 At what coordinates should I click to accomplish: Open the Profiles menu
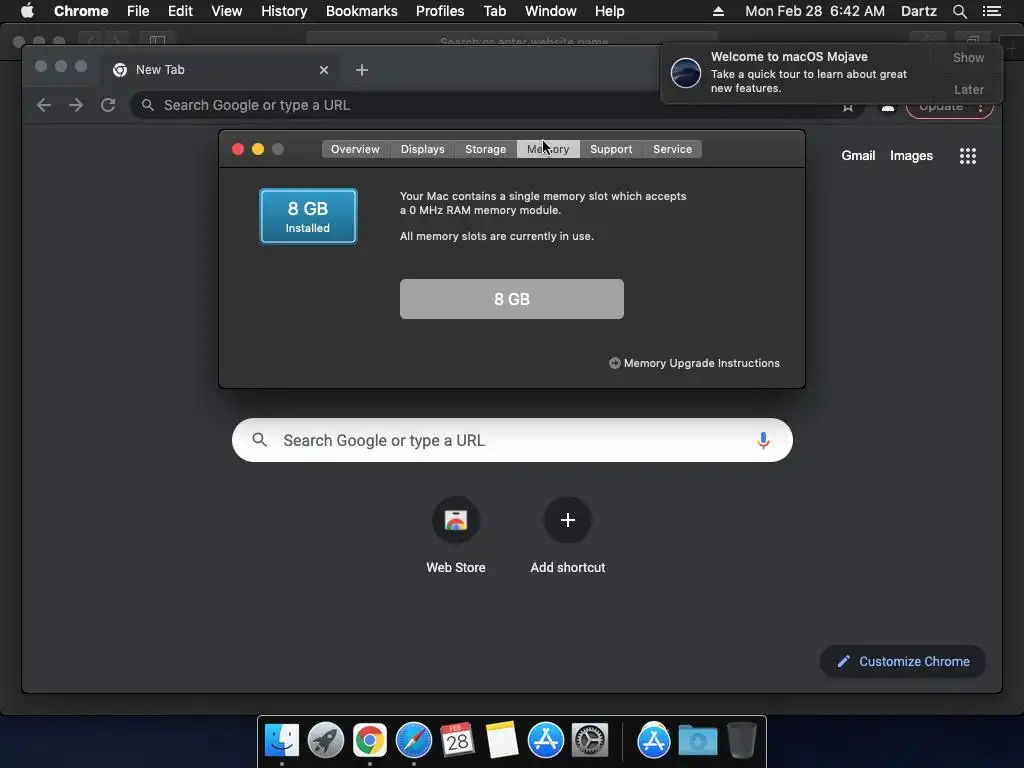[440, 11]
